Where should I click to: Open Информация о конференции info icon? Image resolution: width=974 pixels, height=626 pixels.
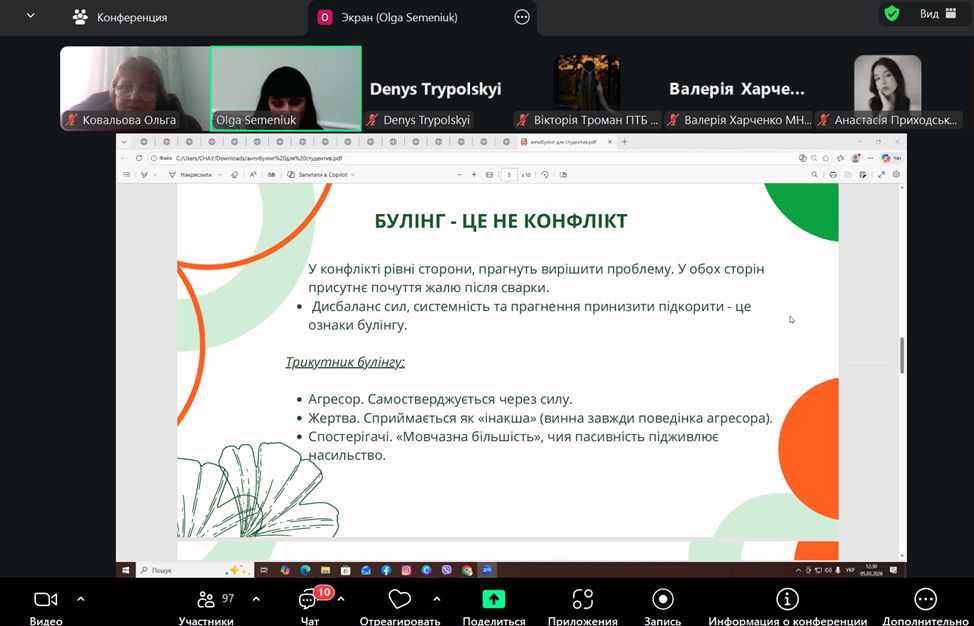787,600
